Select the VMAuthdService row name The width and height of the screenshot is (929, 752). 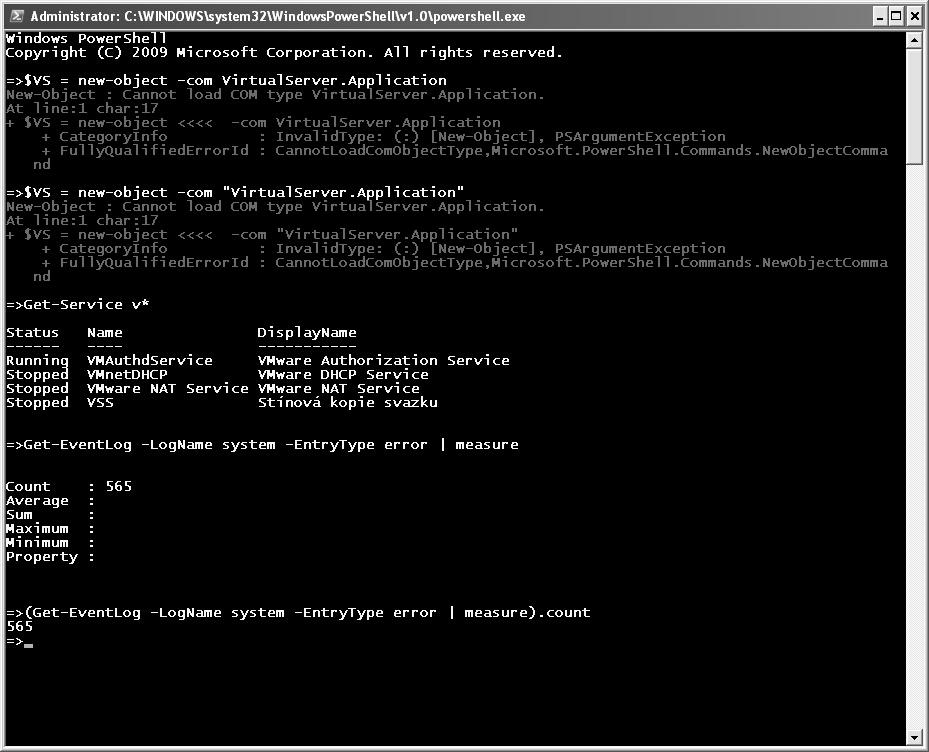click(x=149, y=360)
